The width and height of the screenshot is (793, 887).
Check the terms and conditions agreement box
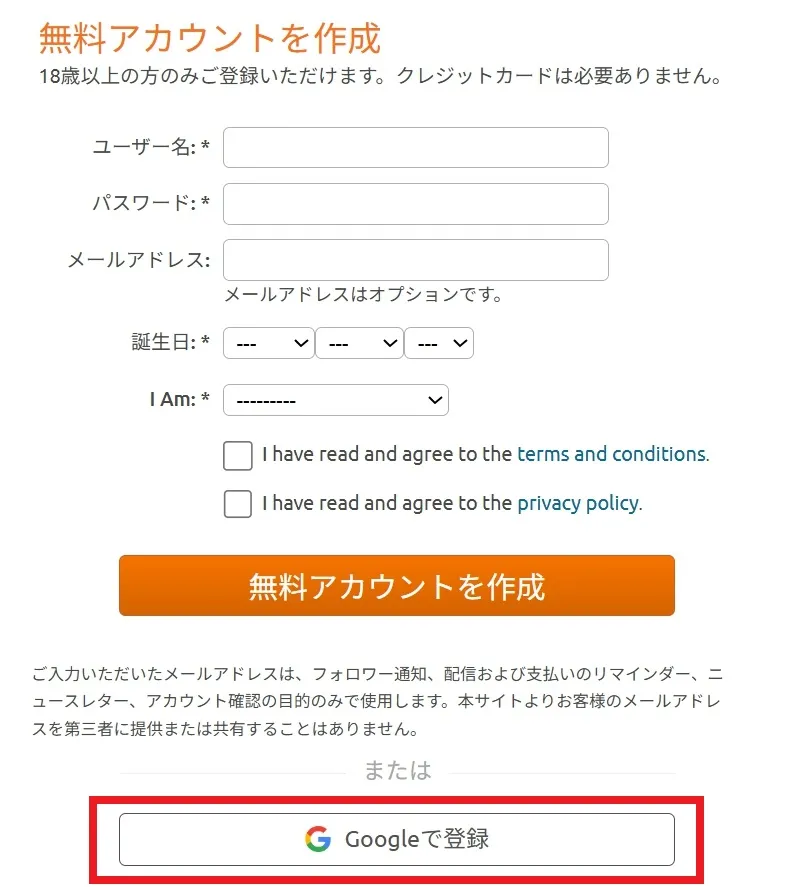tap(238, 455)
